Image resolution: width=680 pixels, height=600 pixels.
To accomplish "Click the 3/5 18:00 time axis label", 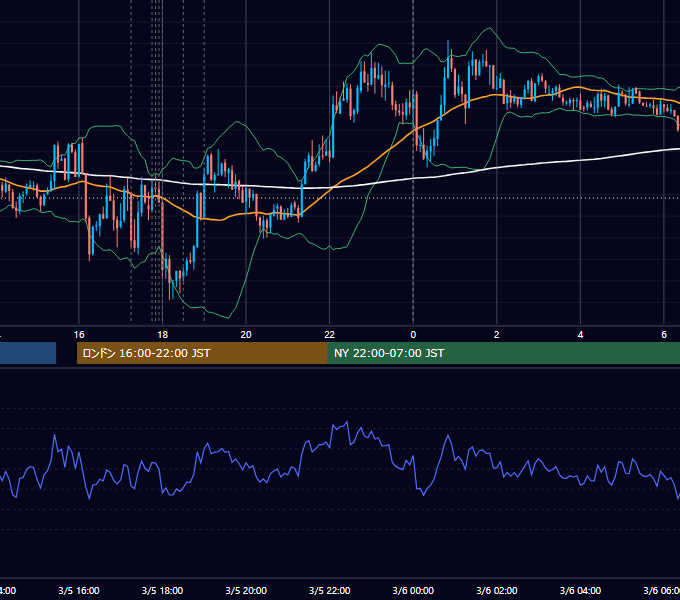I will coord(162,590).
